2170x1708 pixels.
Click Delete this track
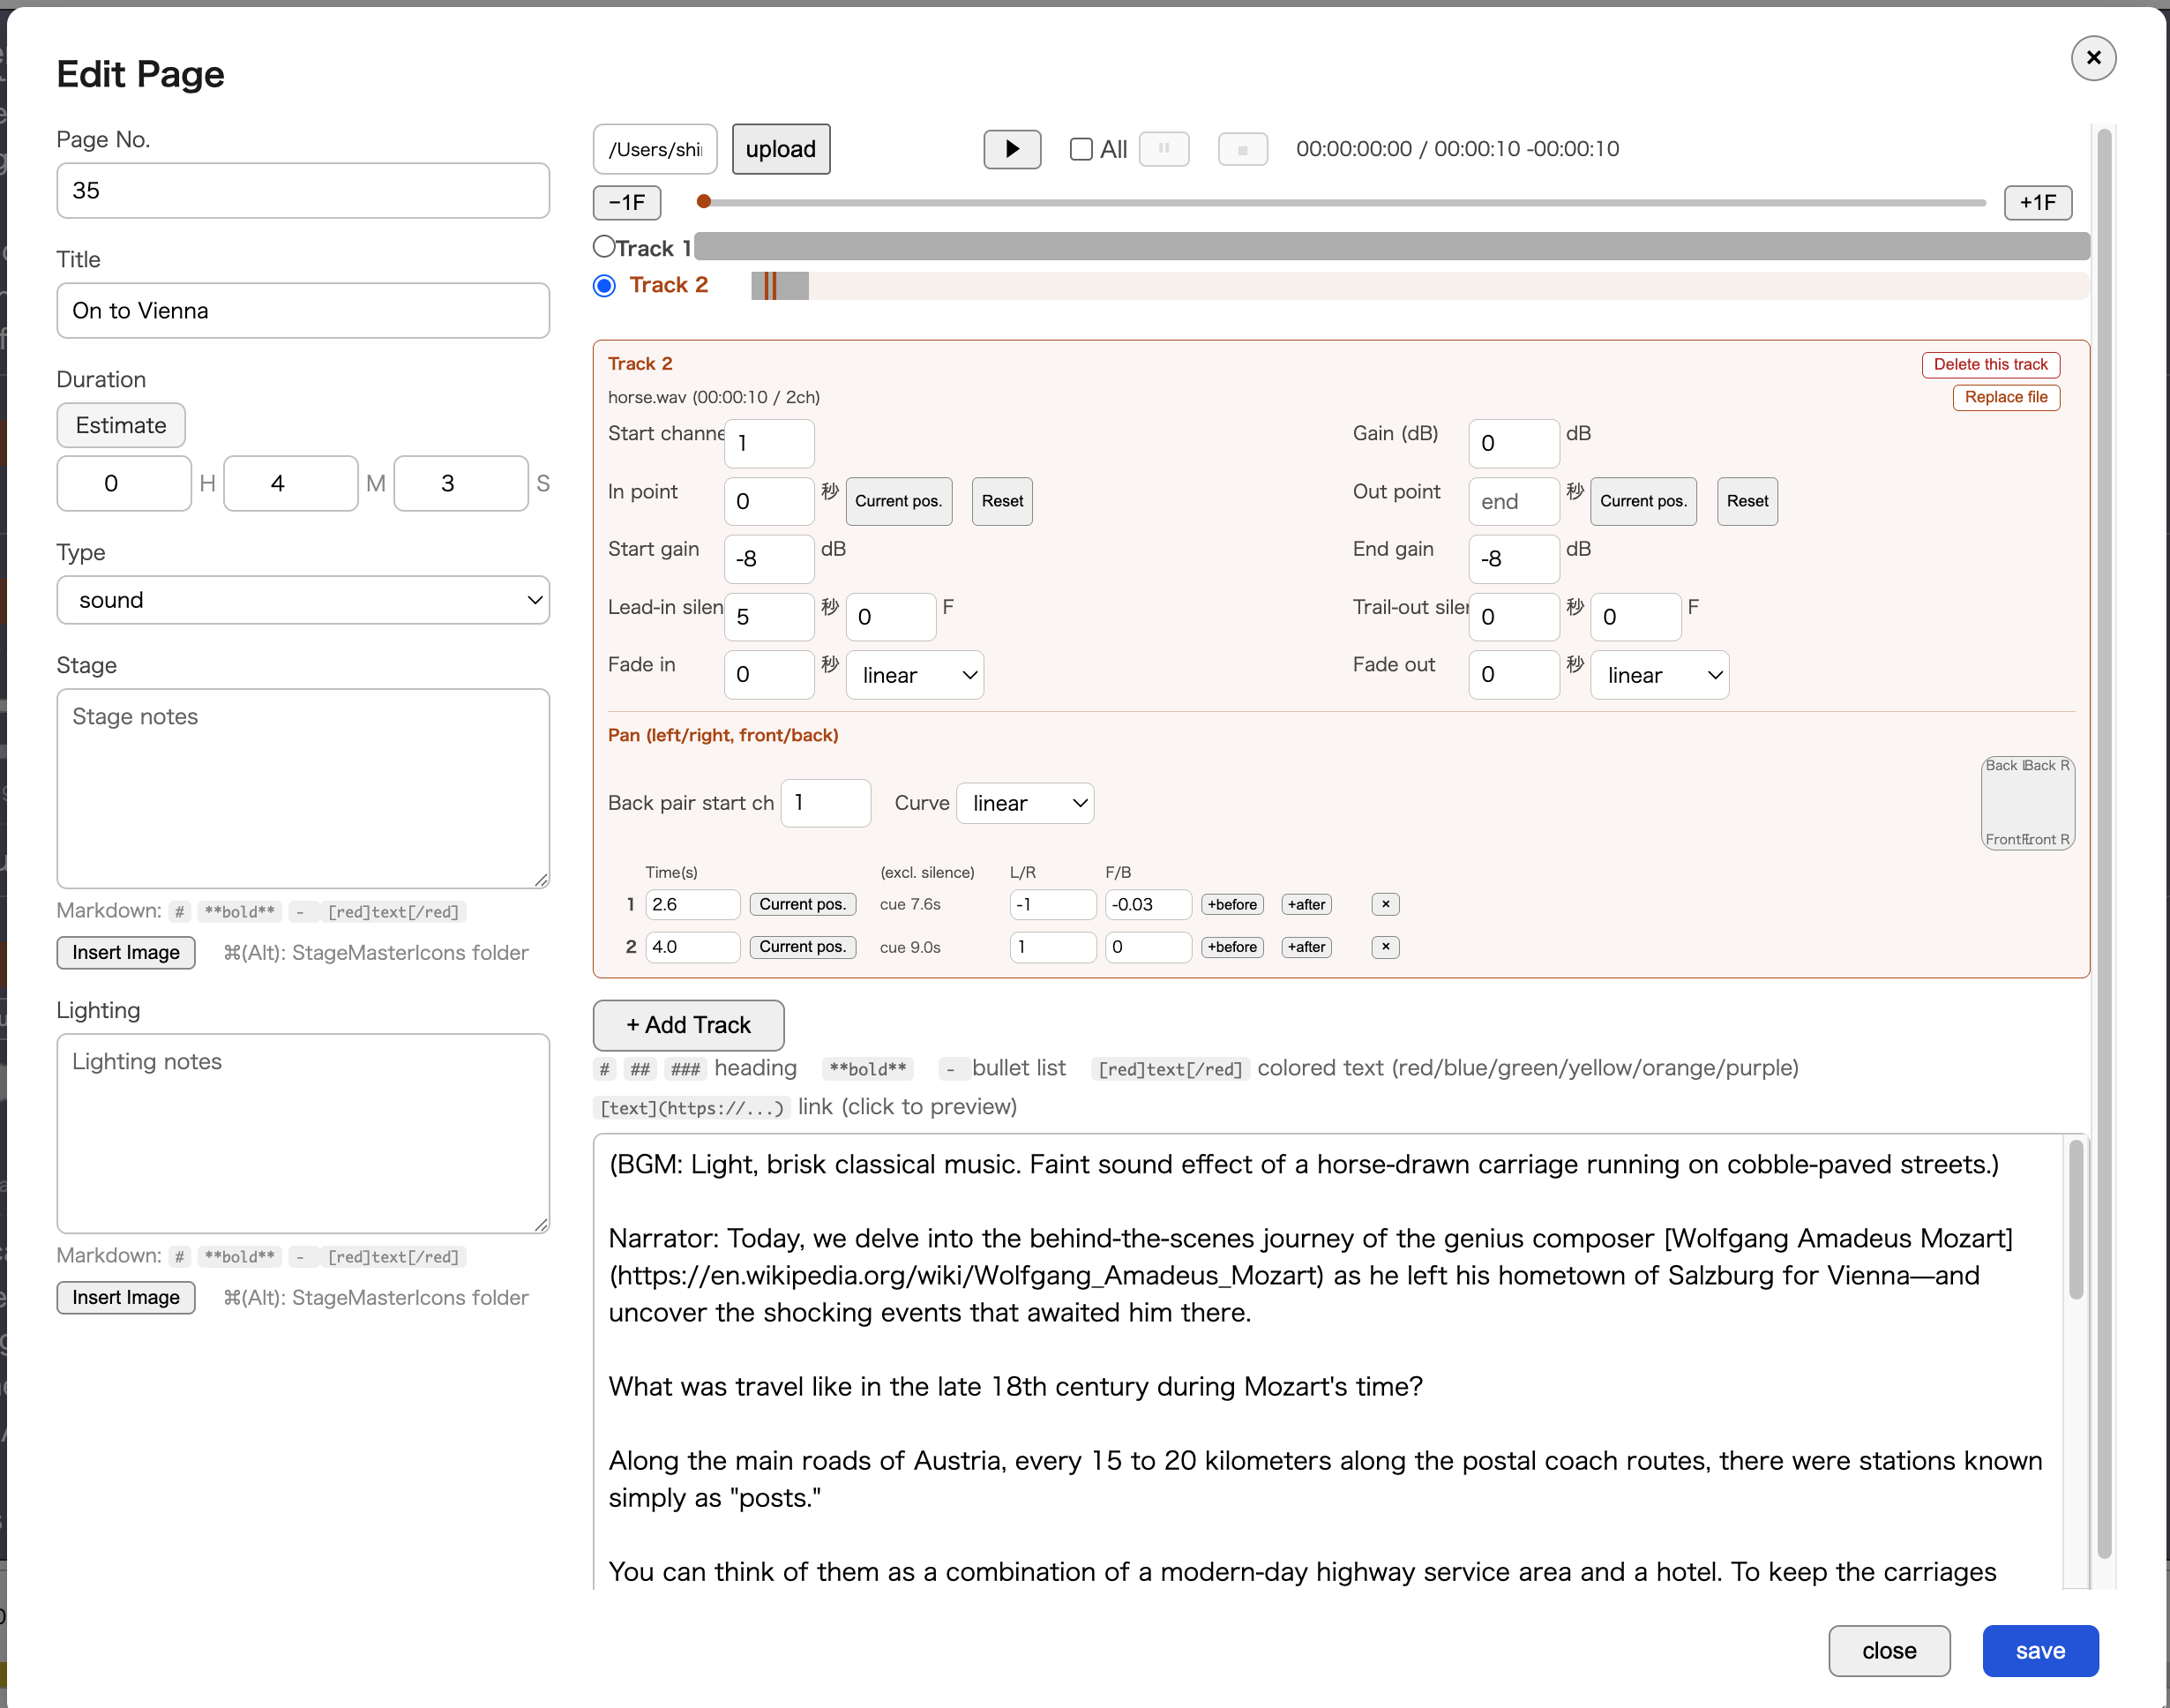click(x=1991, y=364)
